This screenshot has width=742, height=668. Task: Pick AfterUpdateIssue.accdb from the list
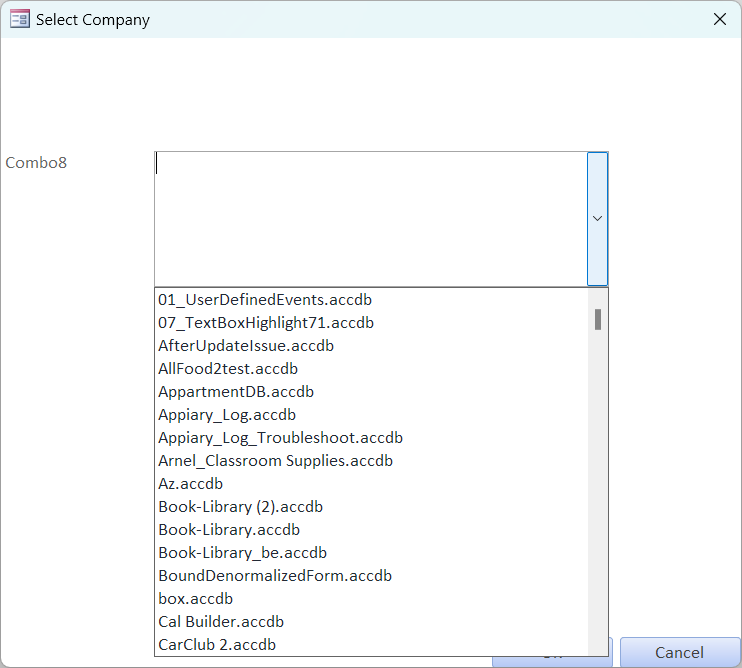[245, 345]
